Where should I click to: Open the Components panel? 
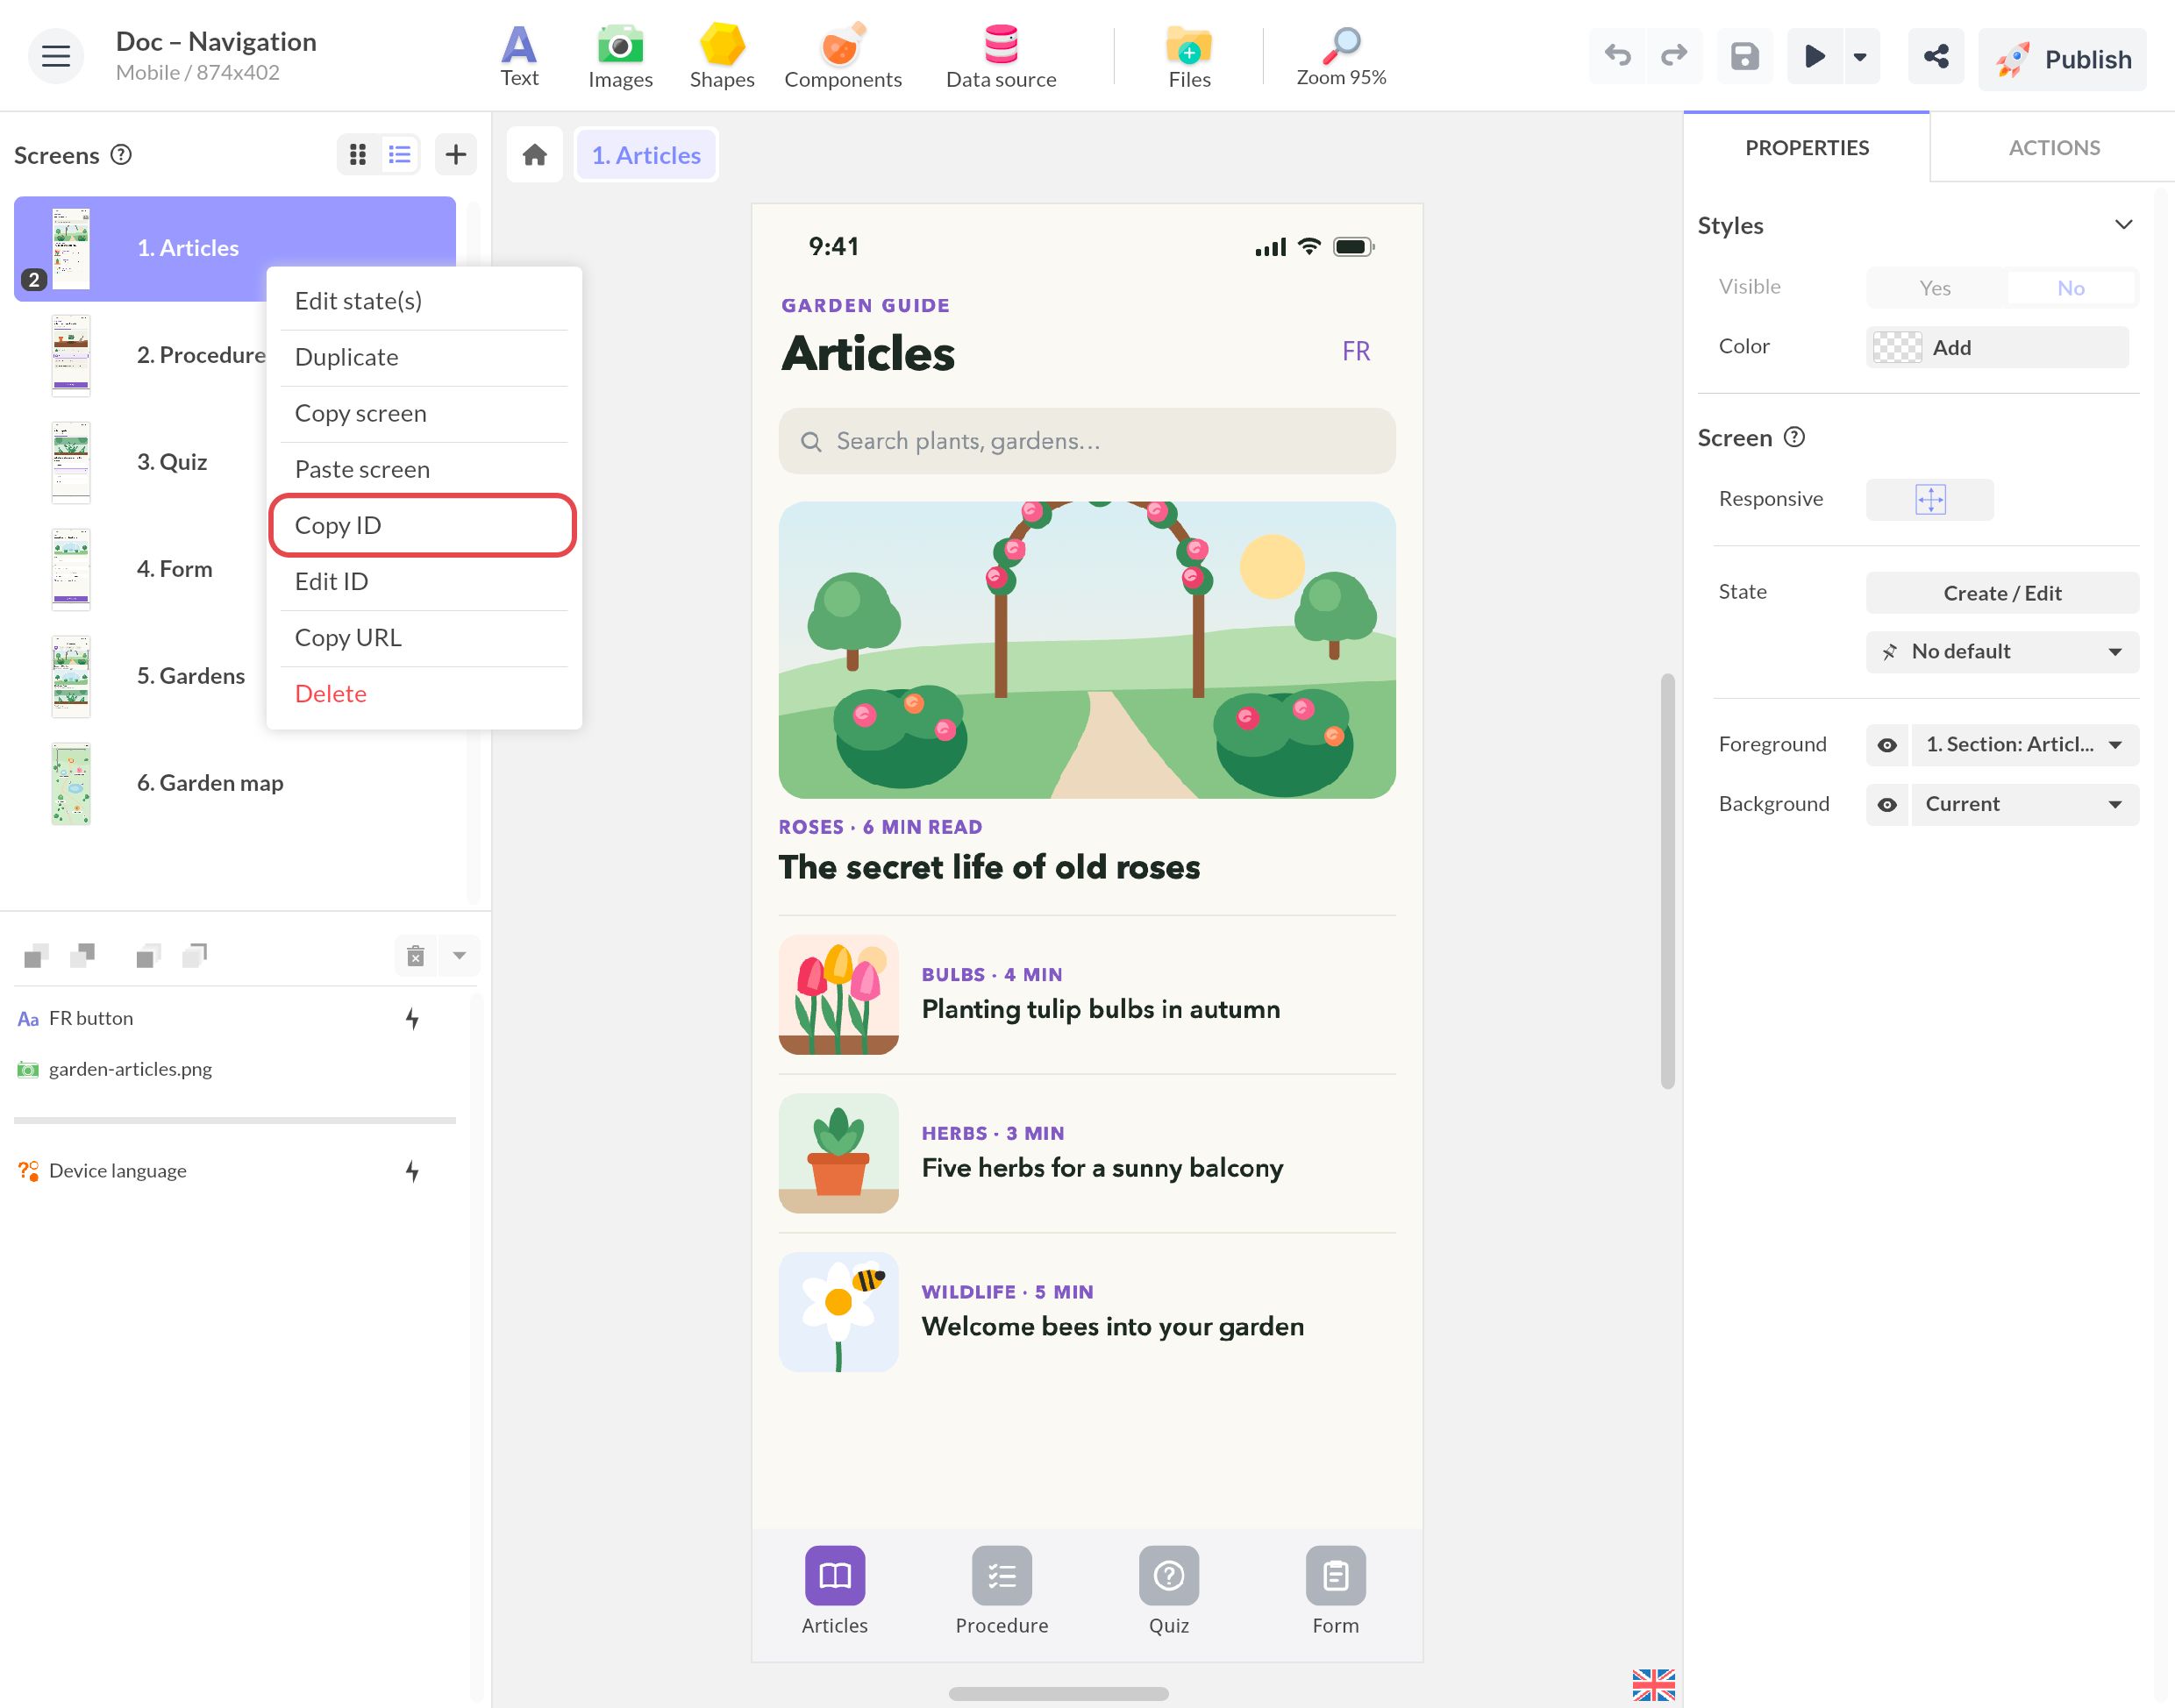(842, 56)
